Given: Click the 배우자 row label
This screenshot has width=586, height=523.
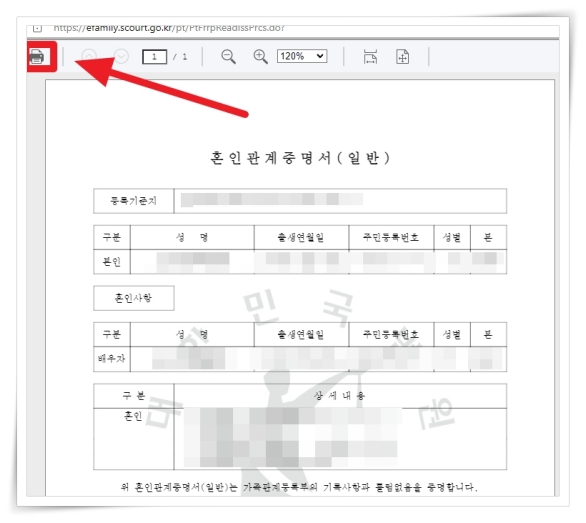Looking at the screenshot, I should pyautogui.click(x=112, y=359).
